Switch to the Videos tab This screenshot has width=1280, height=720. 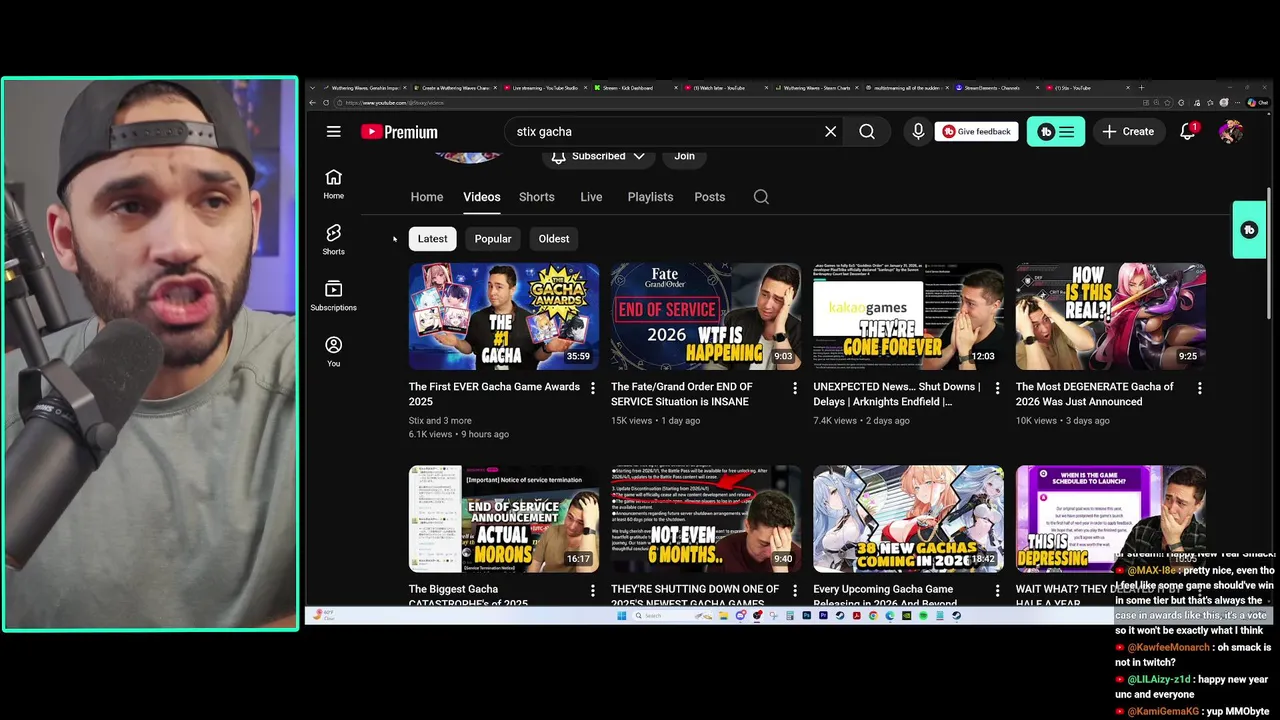(482, 197)
